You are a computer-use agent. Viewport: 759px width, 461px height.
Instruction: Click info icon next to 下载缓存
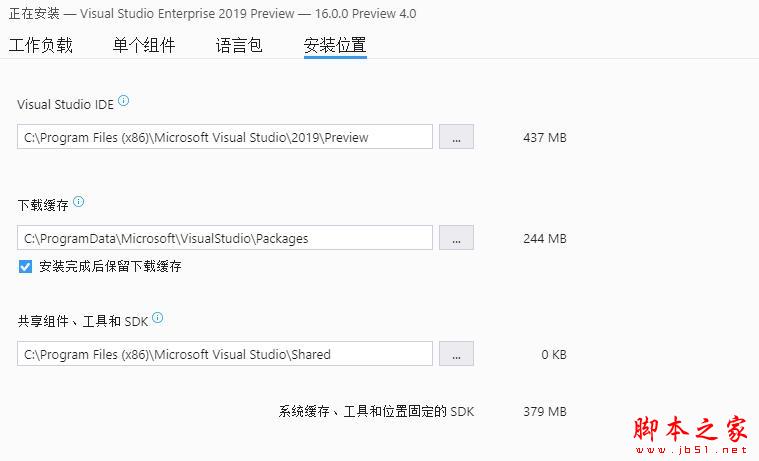click(79, 202)
